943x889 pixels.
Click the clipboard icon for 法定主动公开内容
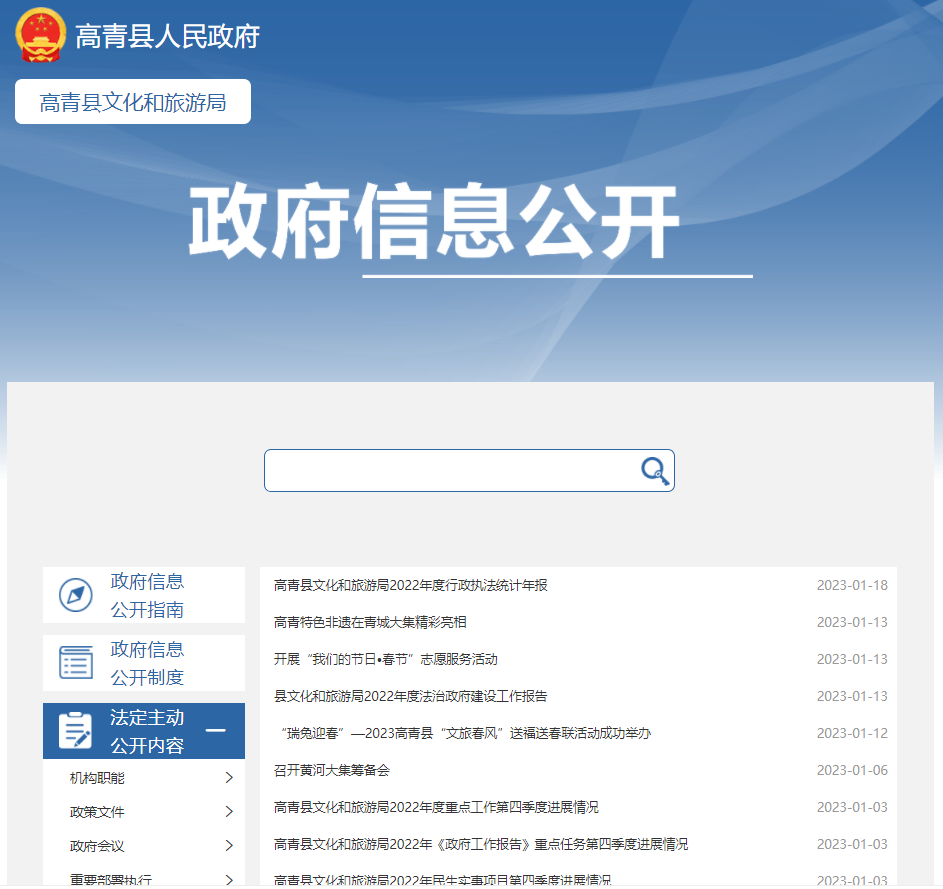(75, 731)
